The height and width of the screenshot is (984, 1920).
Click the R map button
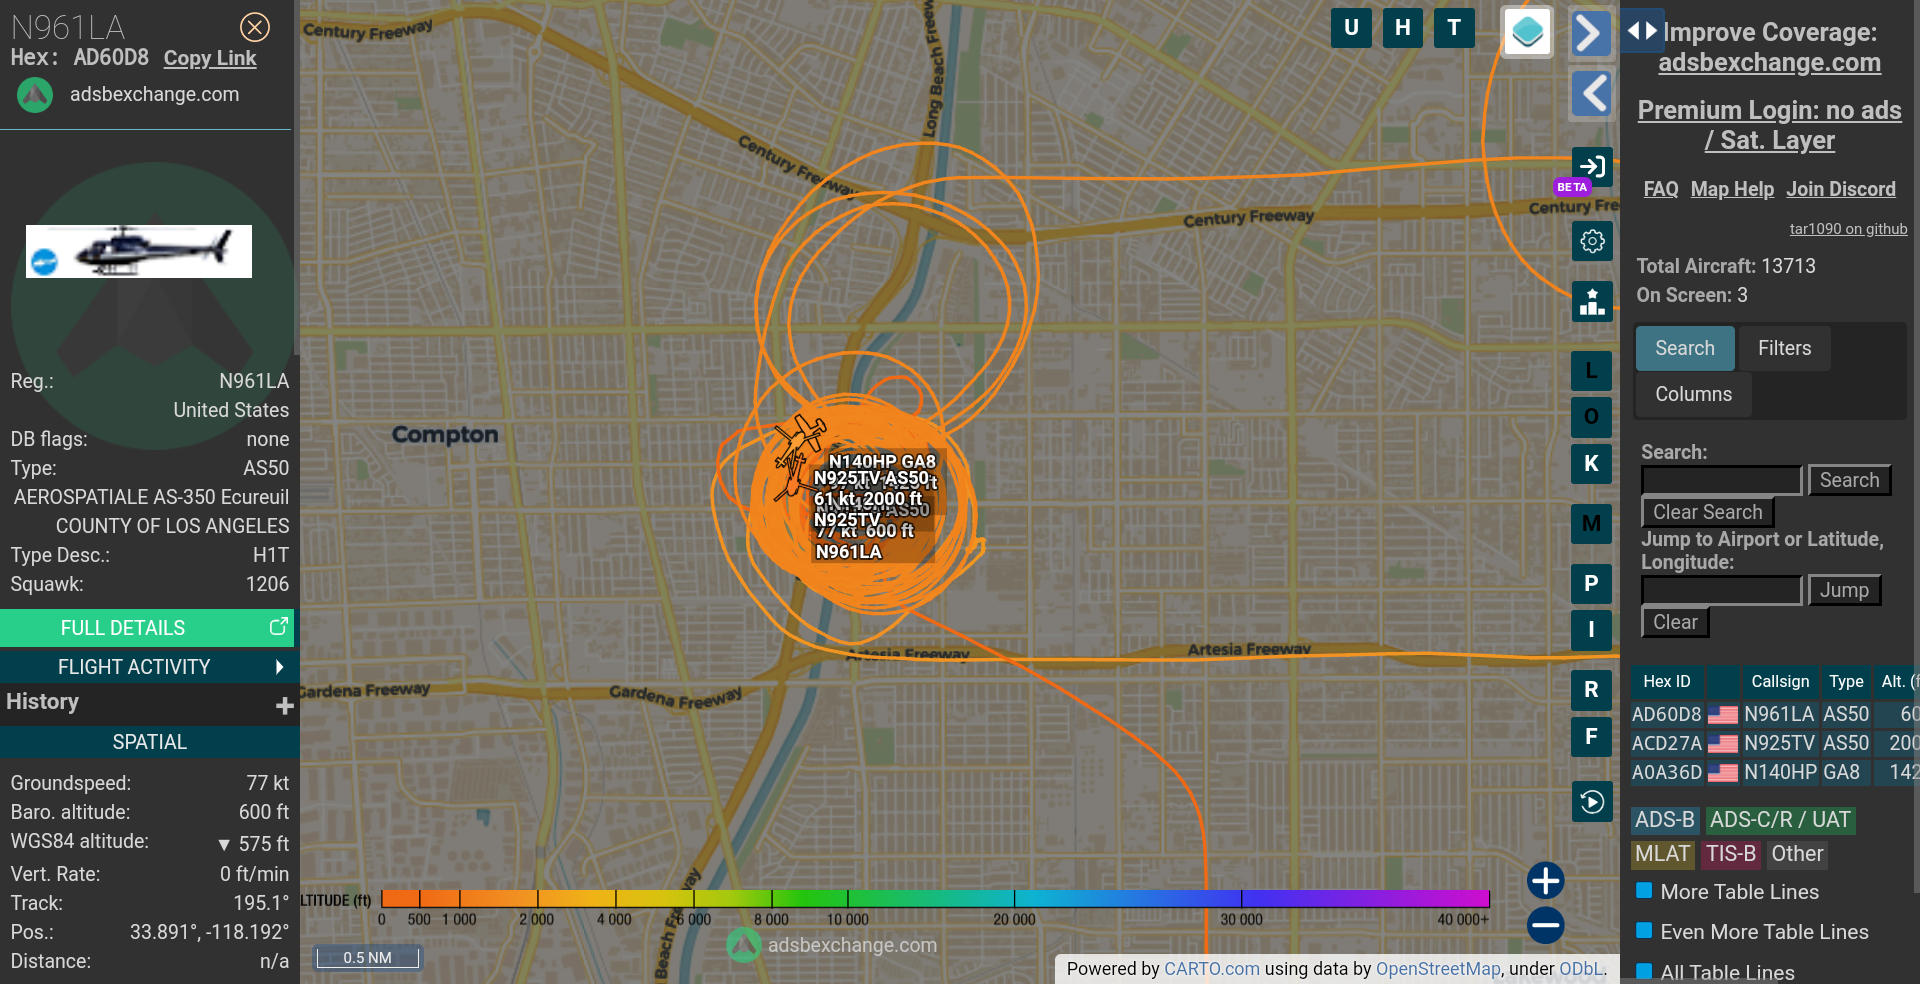pos(1591,690)
